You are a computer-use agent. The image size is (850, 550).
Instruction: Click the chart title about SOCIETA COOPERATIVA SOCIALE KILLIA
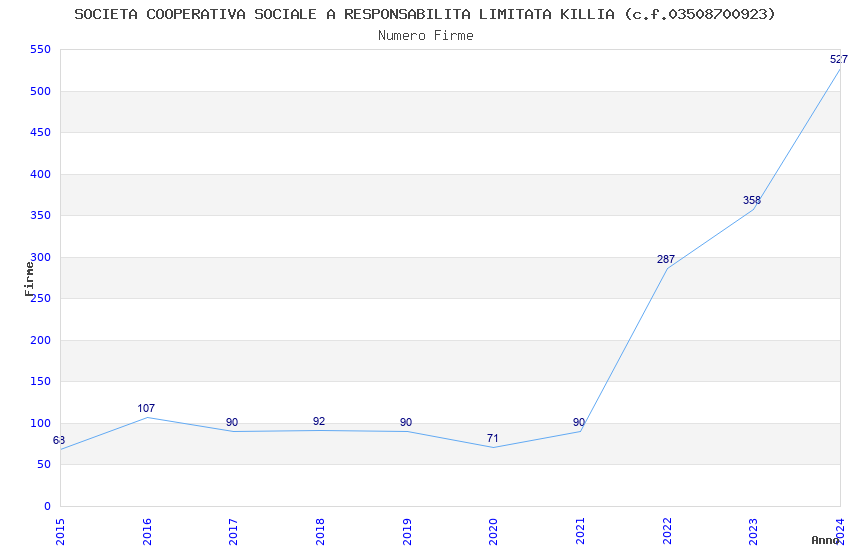click(425, 14)
